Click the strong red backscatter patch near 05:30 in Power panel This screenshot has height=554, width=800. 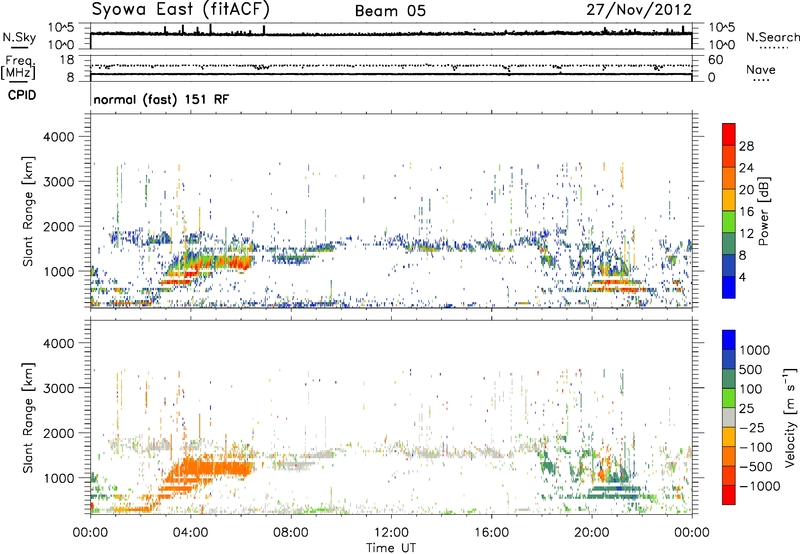coord(236,263)
